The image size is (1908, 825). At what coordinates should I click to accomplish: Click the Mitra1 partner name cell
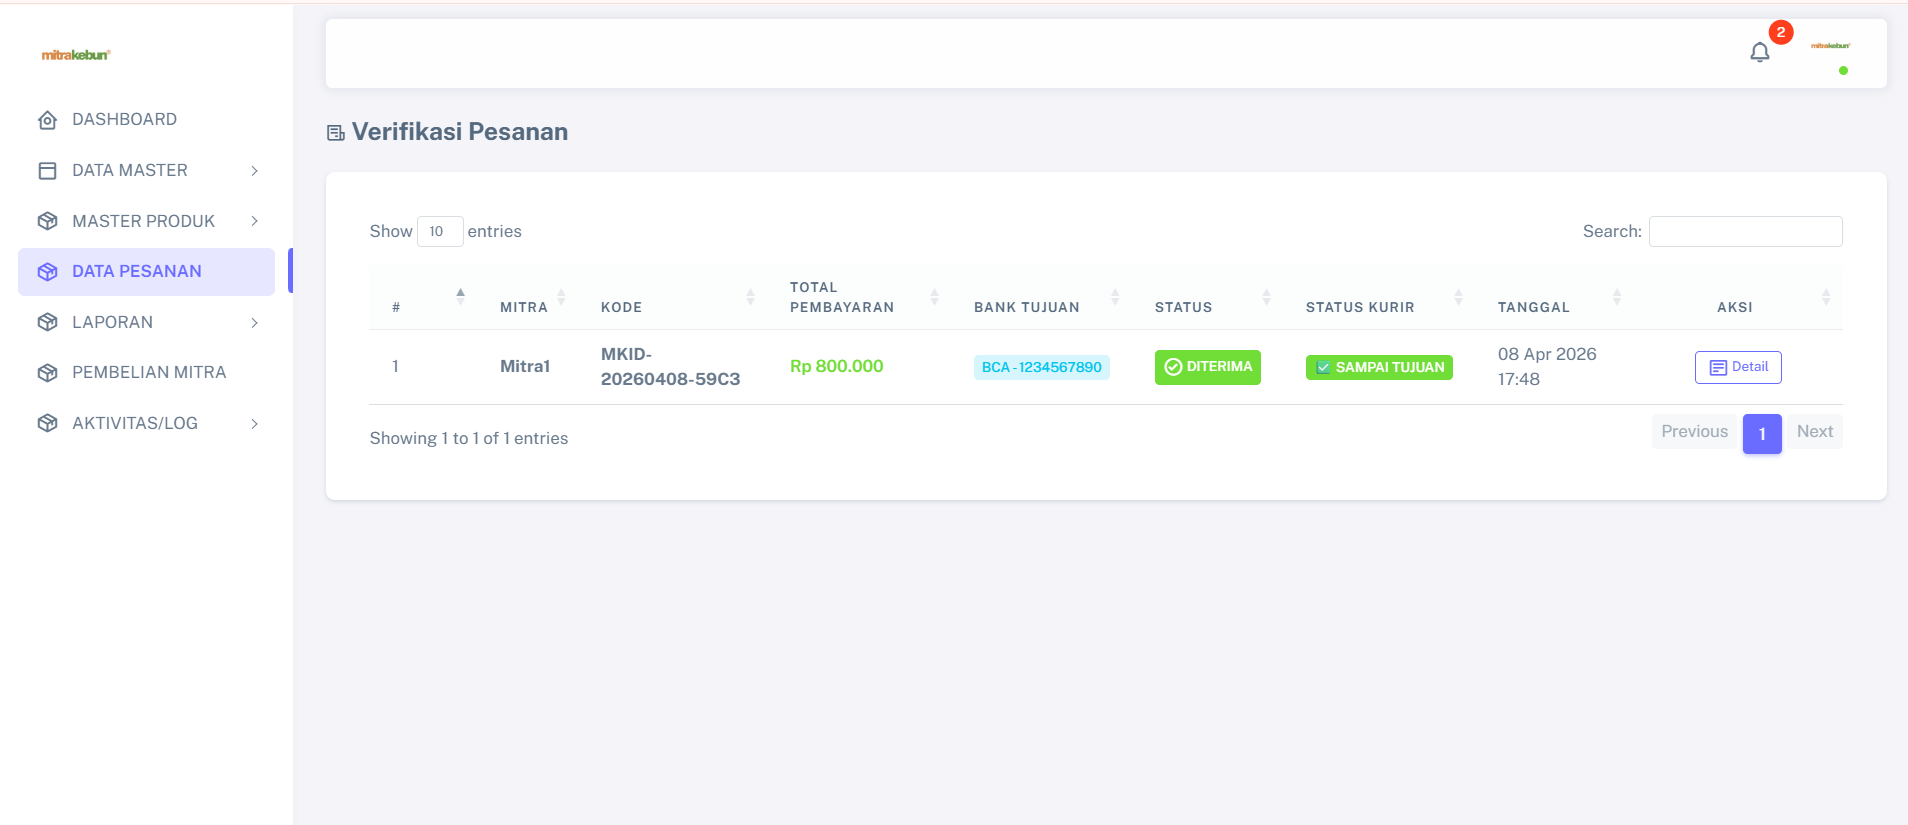525,367
